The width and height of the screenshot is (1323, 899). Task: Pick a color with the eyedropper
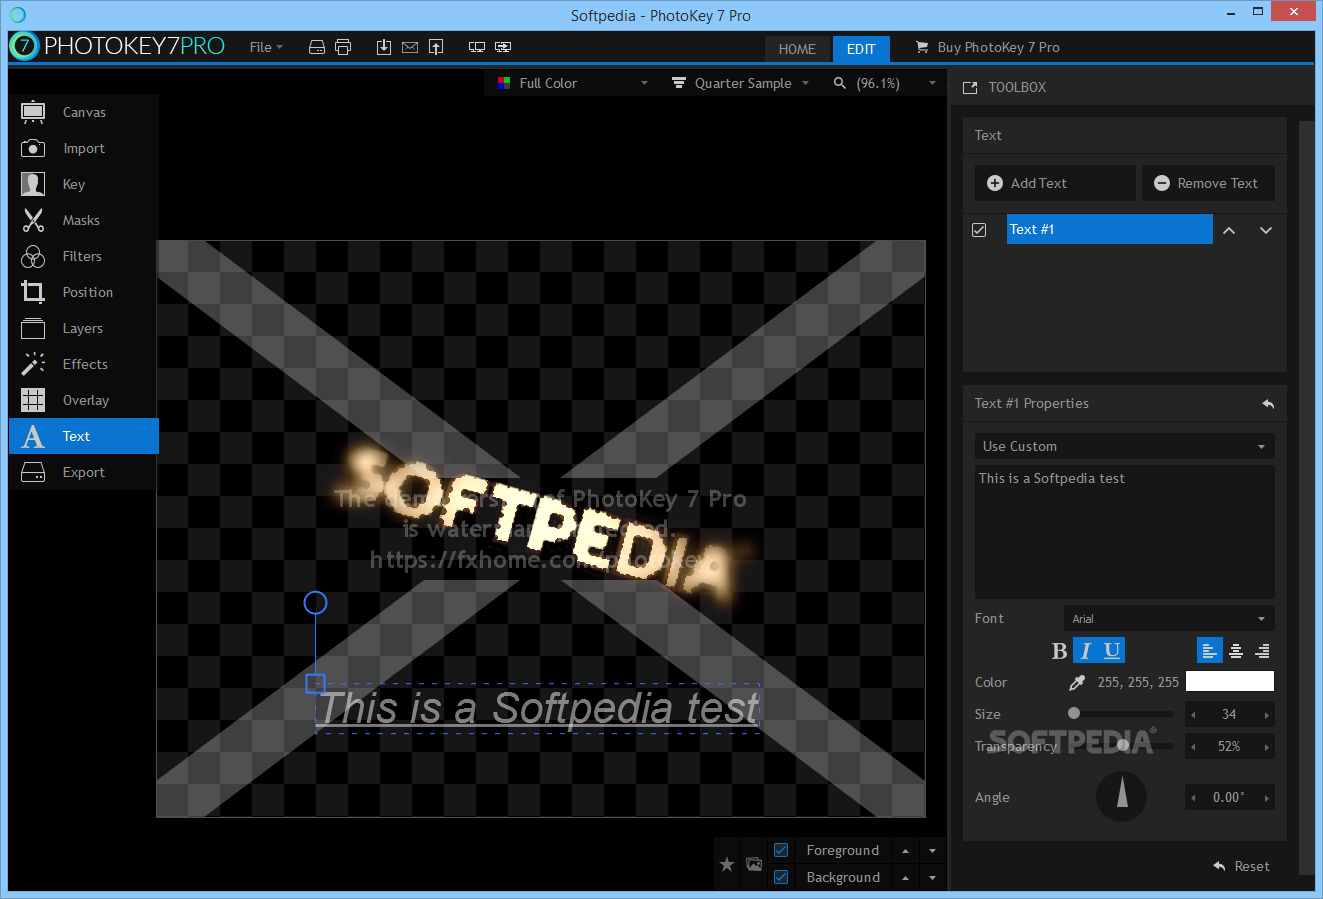pos(1077,683)
